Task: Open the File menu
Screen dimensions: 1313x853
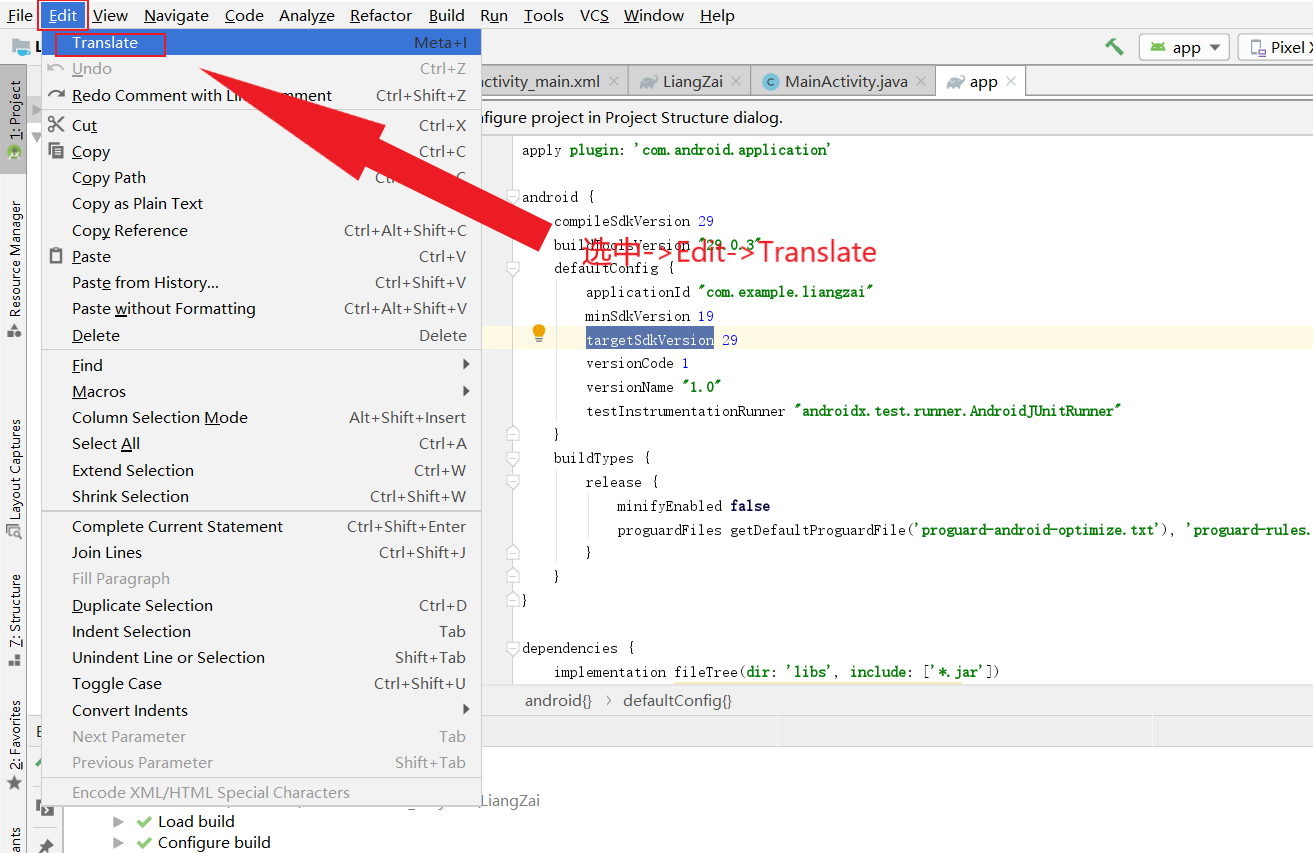Action: coord(19,15)
